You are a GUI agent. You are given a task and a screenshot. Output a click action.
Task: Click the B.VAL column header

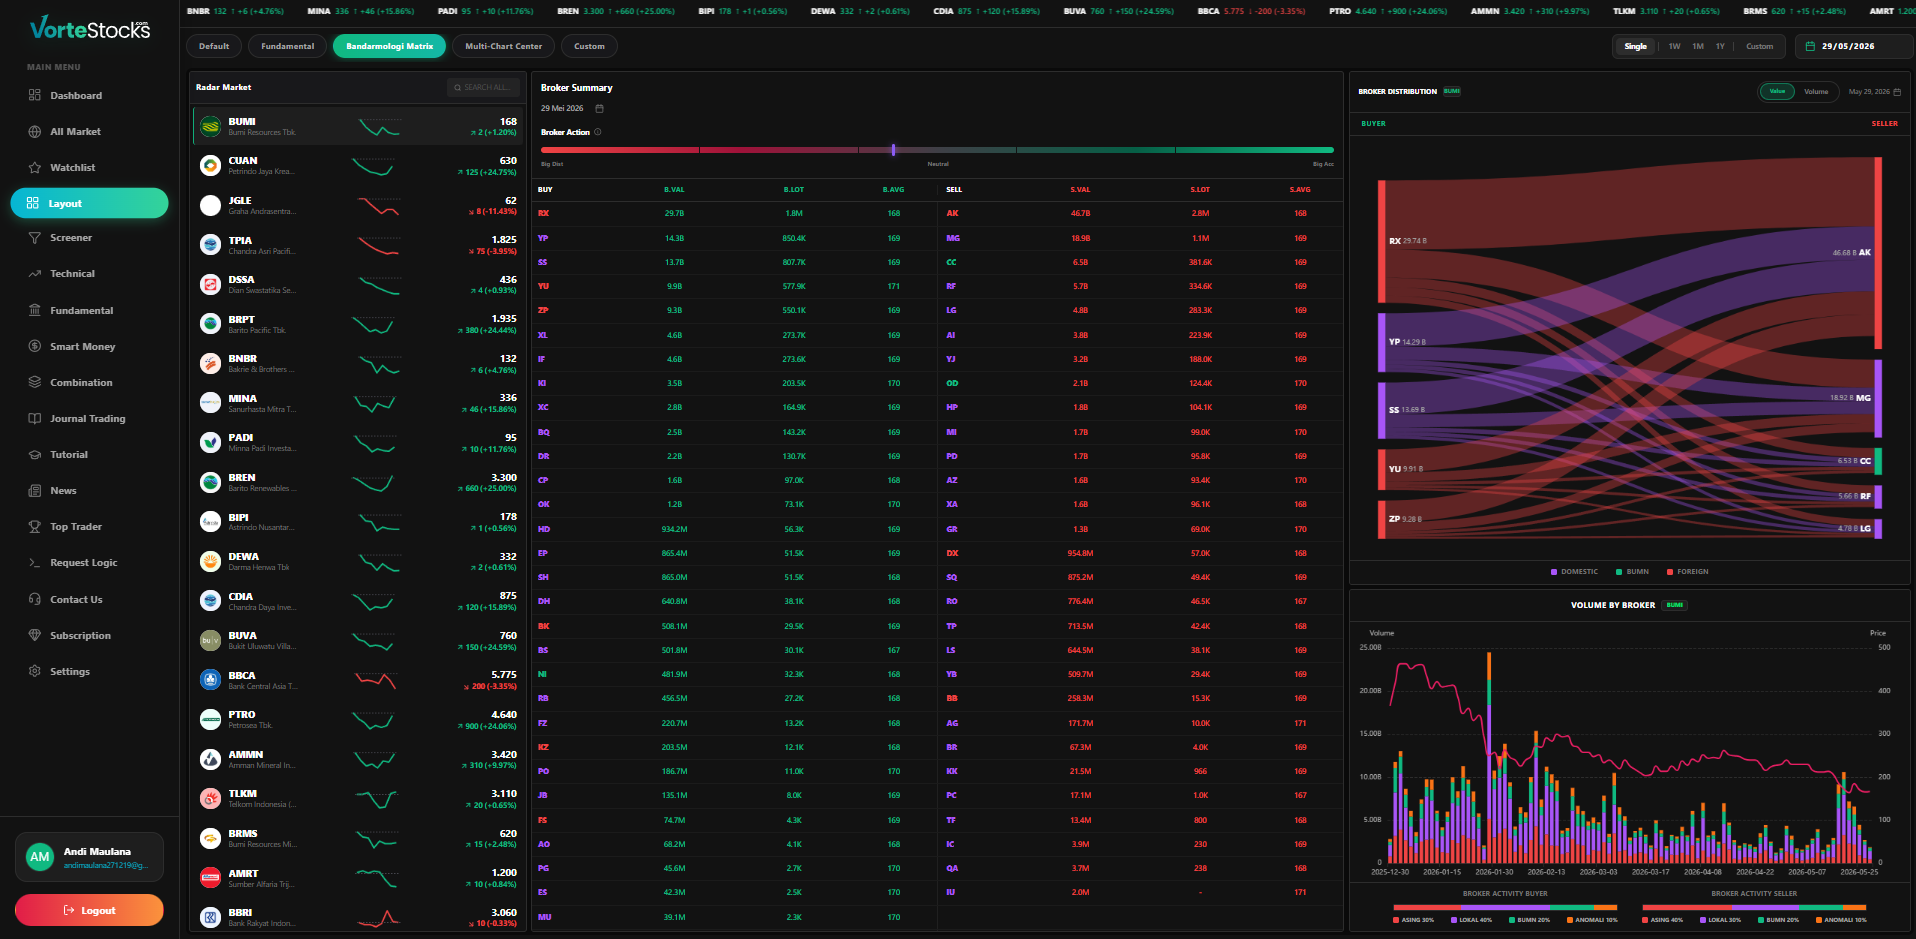coord(674,189)
